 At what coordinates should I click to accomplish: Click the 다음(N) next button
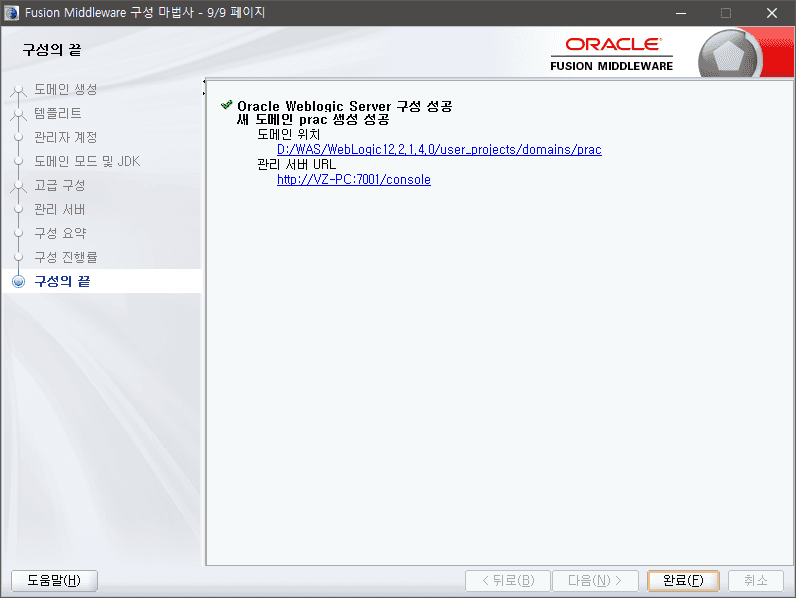pyautogui.click(x=595, y=580)
